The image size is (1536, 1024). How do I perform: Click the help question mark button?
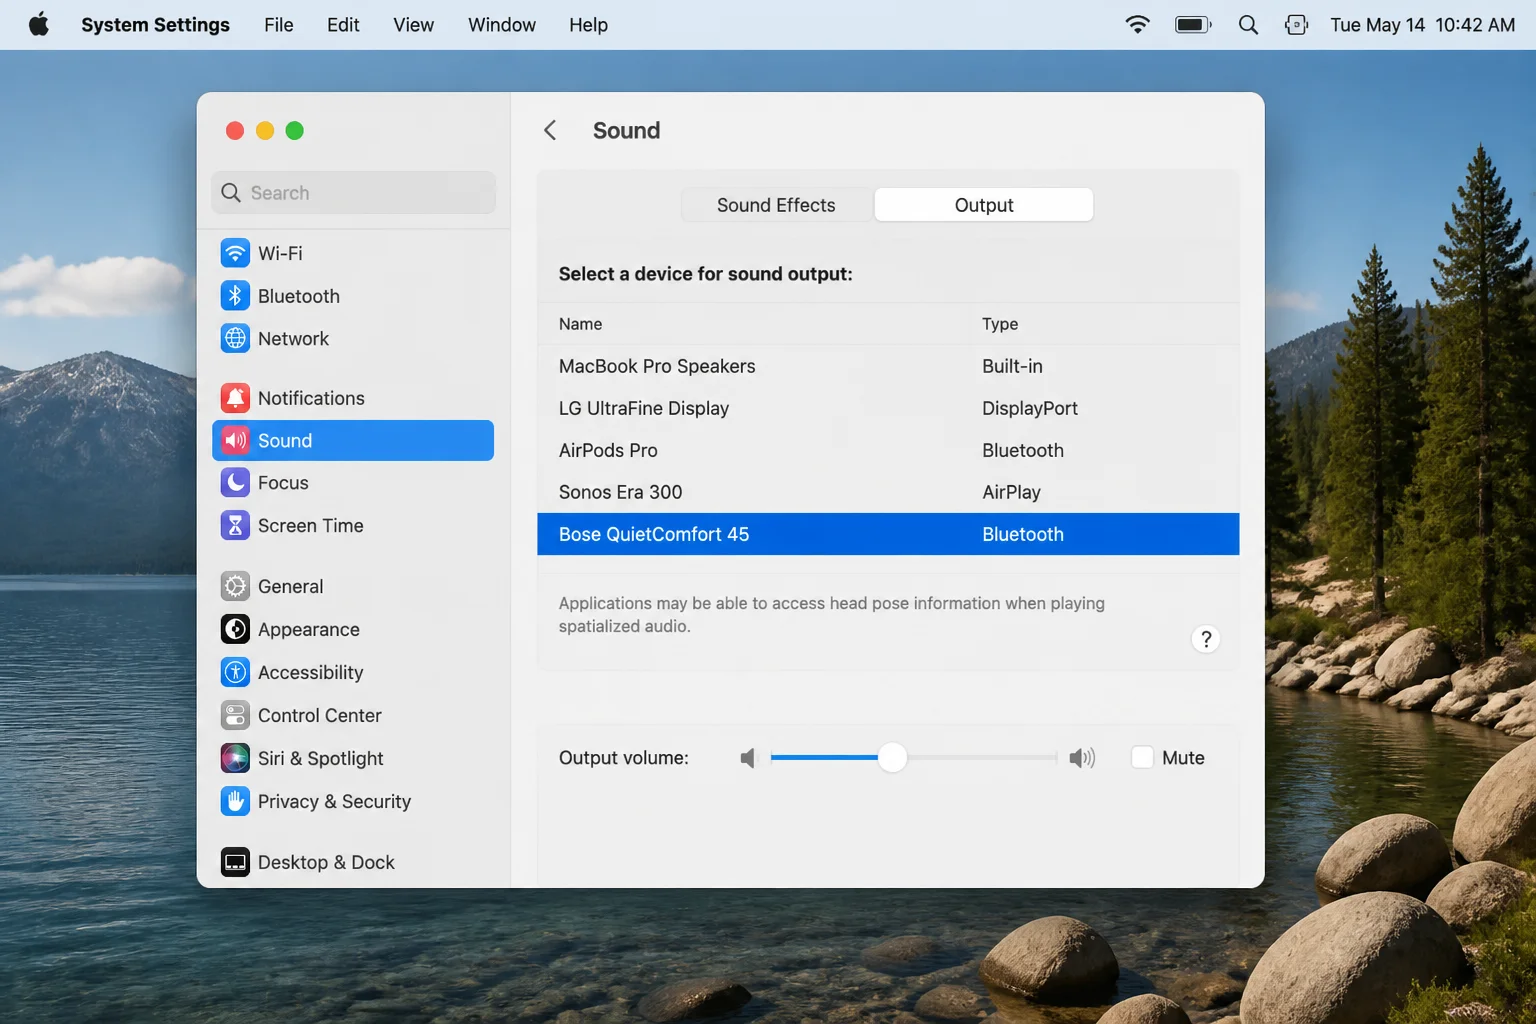coord(1206,639)
